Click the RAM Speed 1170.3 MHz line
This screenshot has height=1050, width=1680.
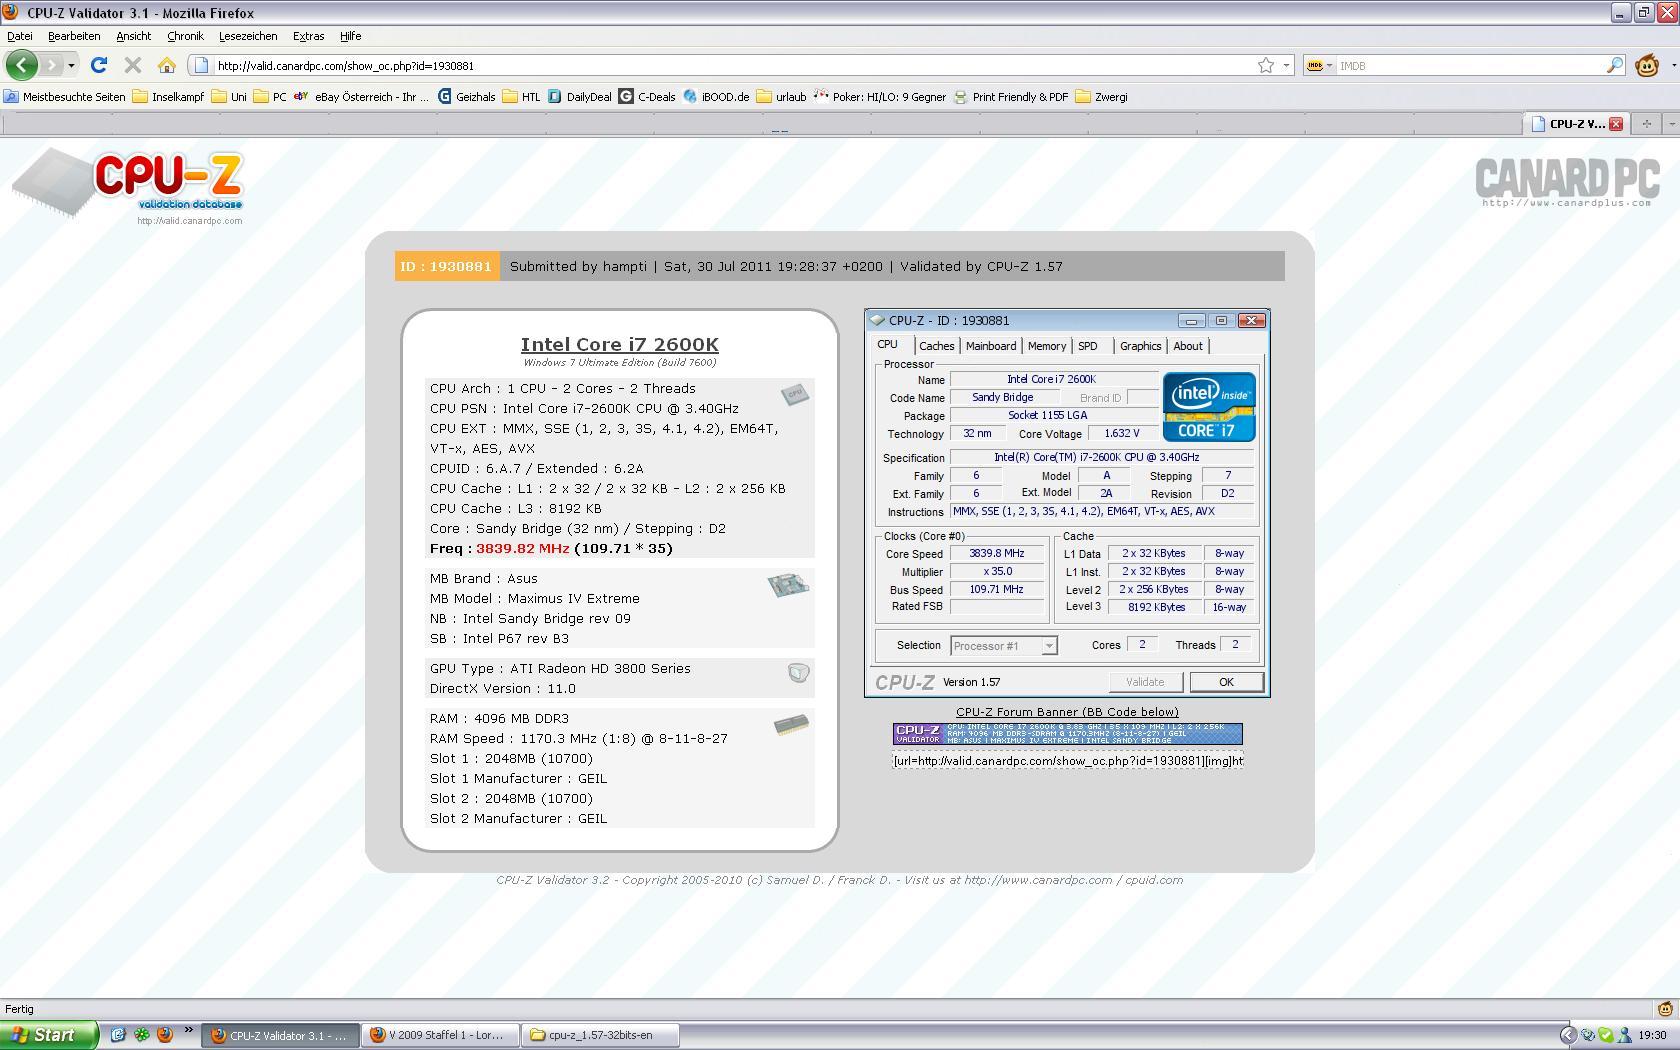[x=578, y=738]
